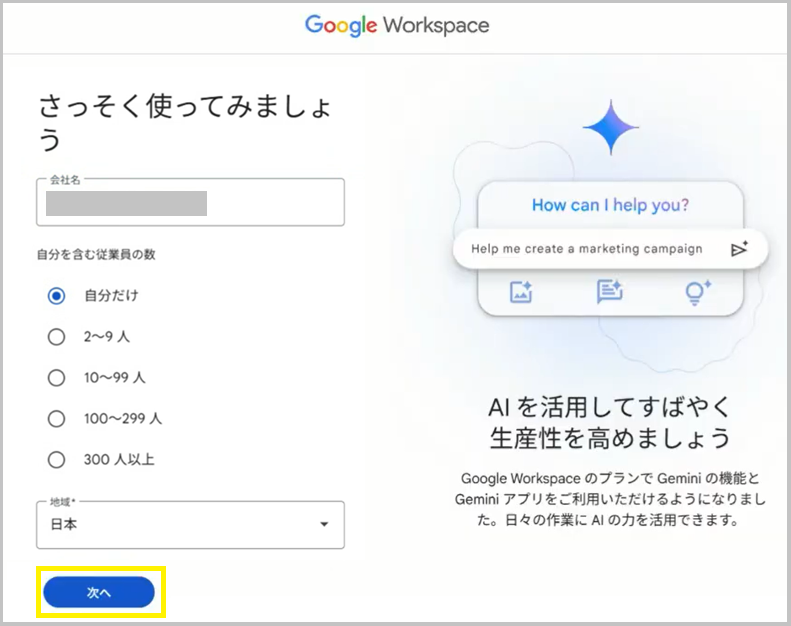Click the さっそく使ってみましょう heading

(x=185, y=123)
